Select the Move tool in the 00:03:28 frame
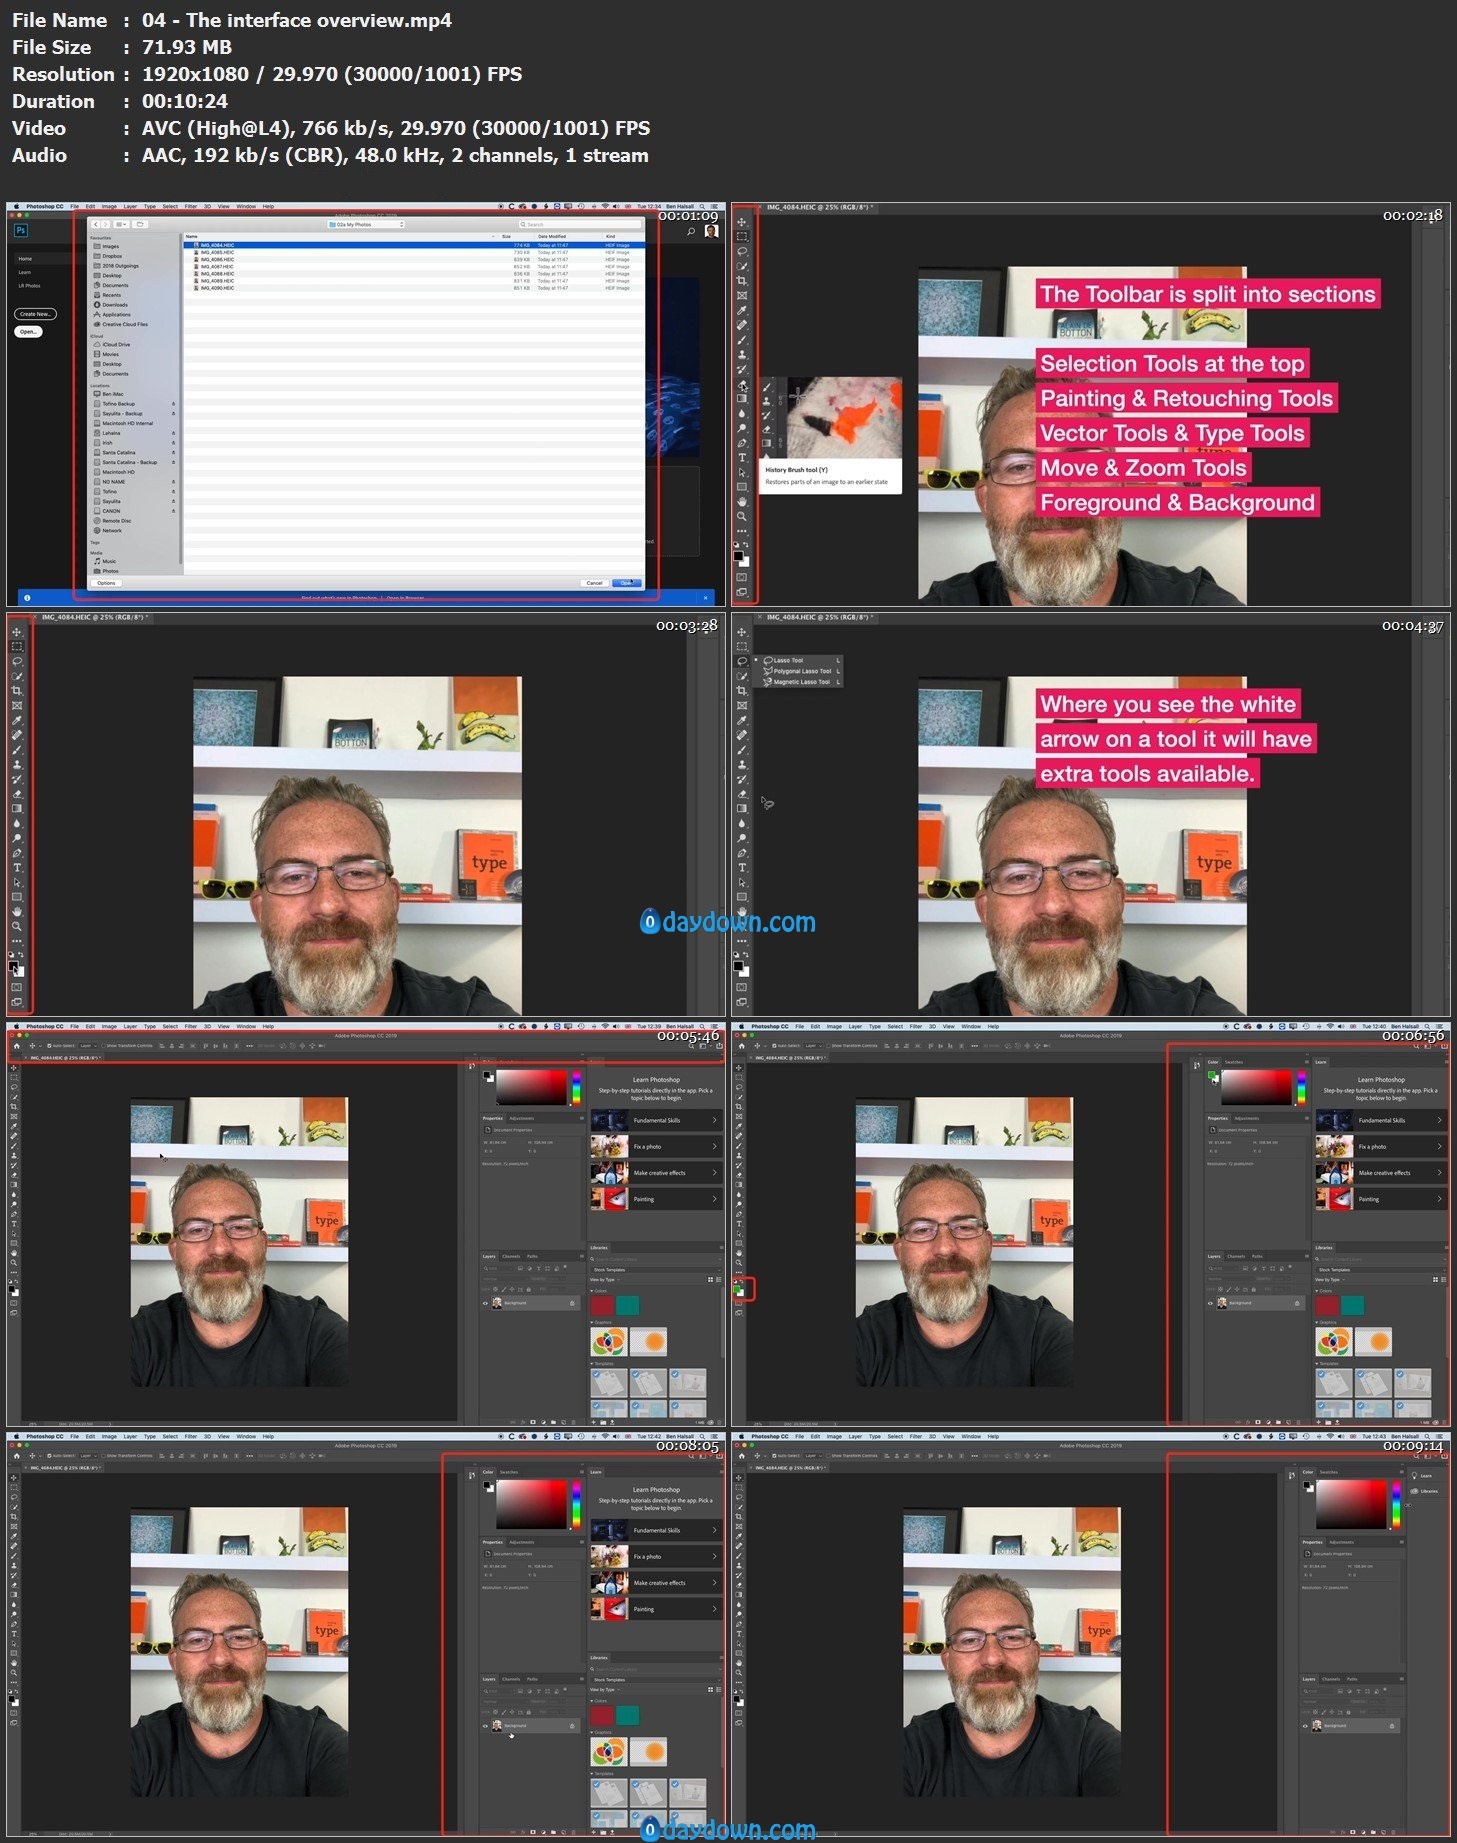The image size is (1457, 1843). pos(16,632)
